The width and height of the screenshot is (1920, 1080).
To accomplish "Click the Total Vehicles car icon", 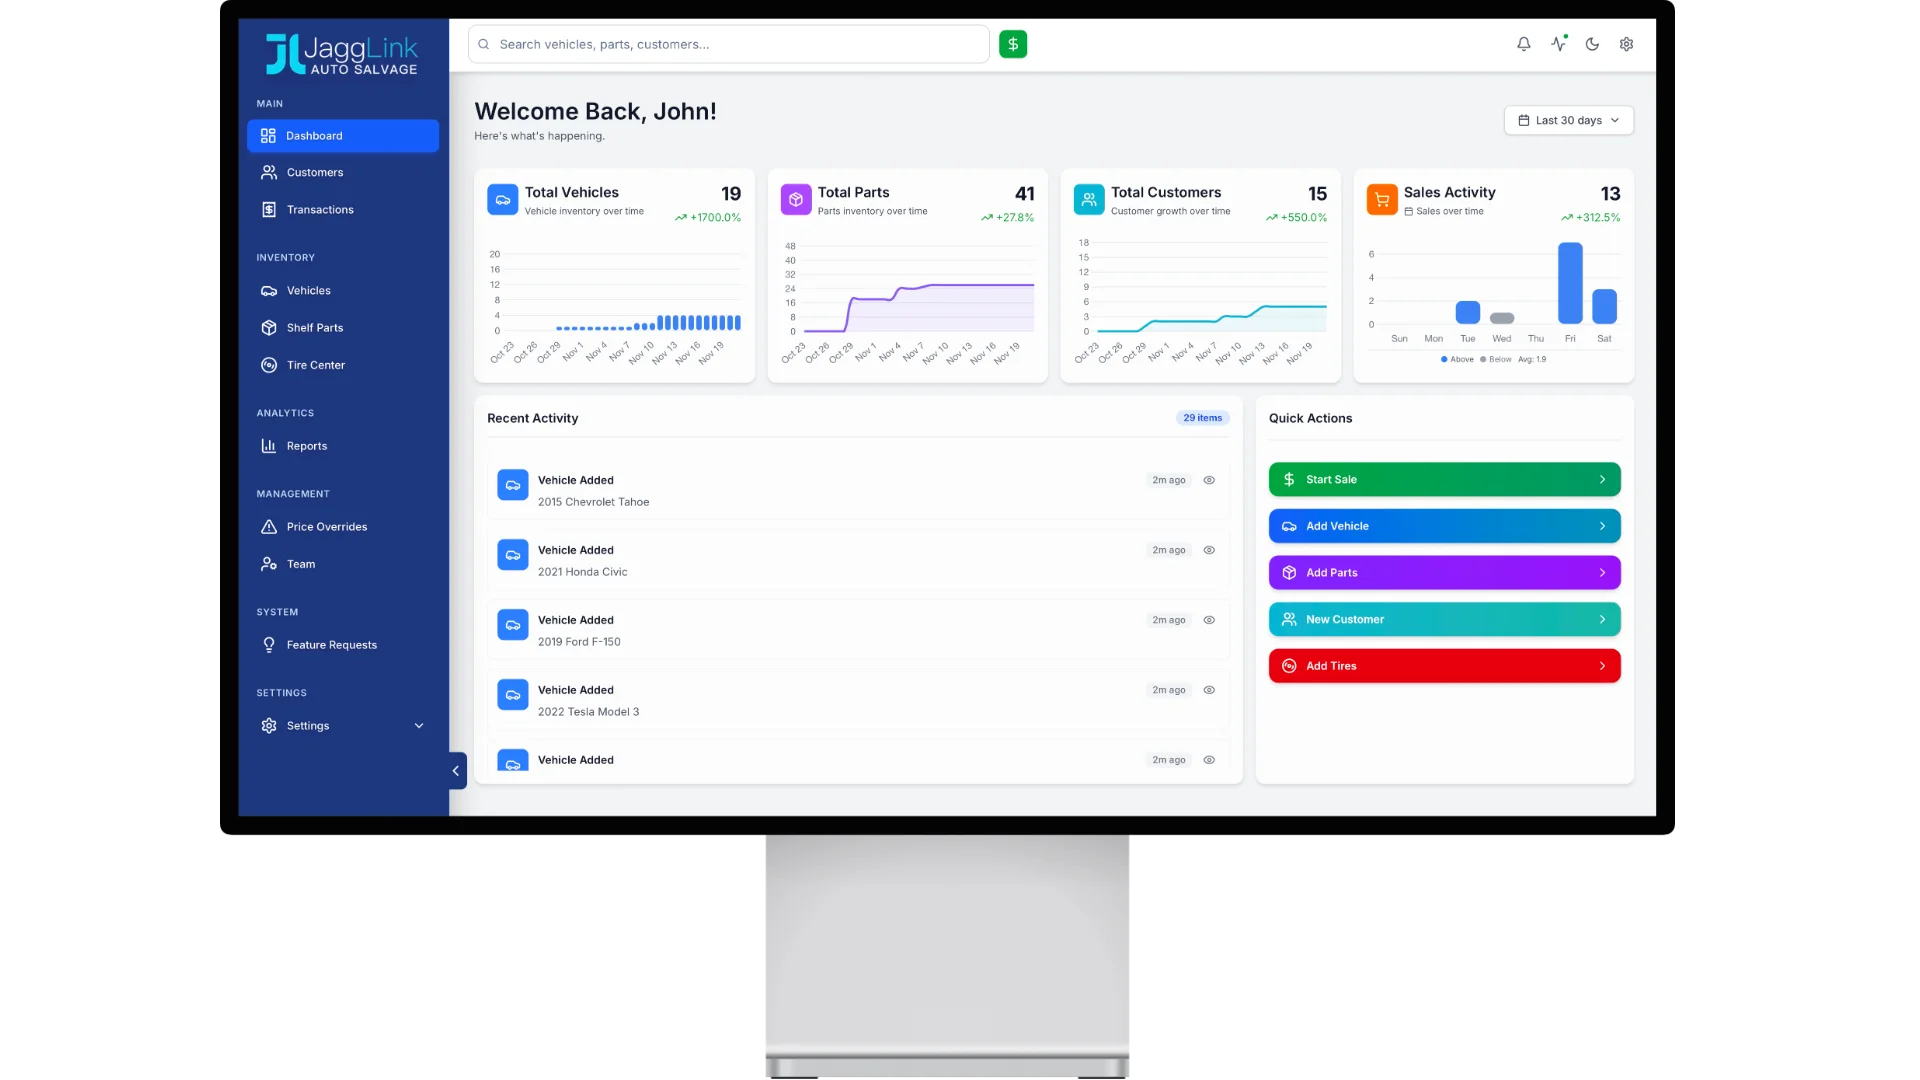I will coord(502,200).
